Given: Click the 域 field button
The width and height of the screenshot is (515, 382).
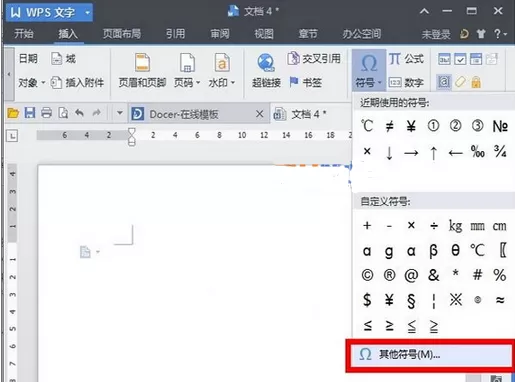Looking at the screenshot, I should click(63, 59).
